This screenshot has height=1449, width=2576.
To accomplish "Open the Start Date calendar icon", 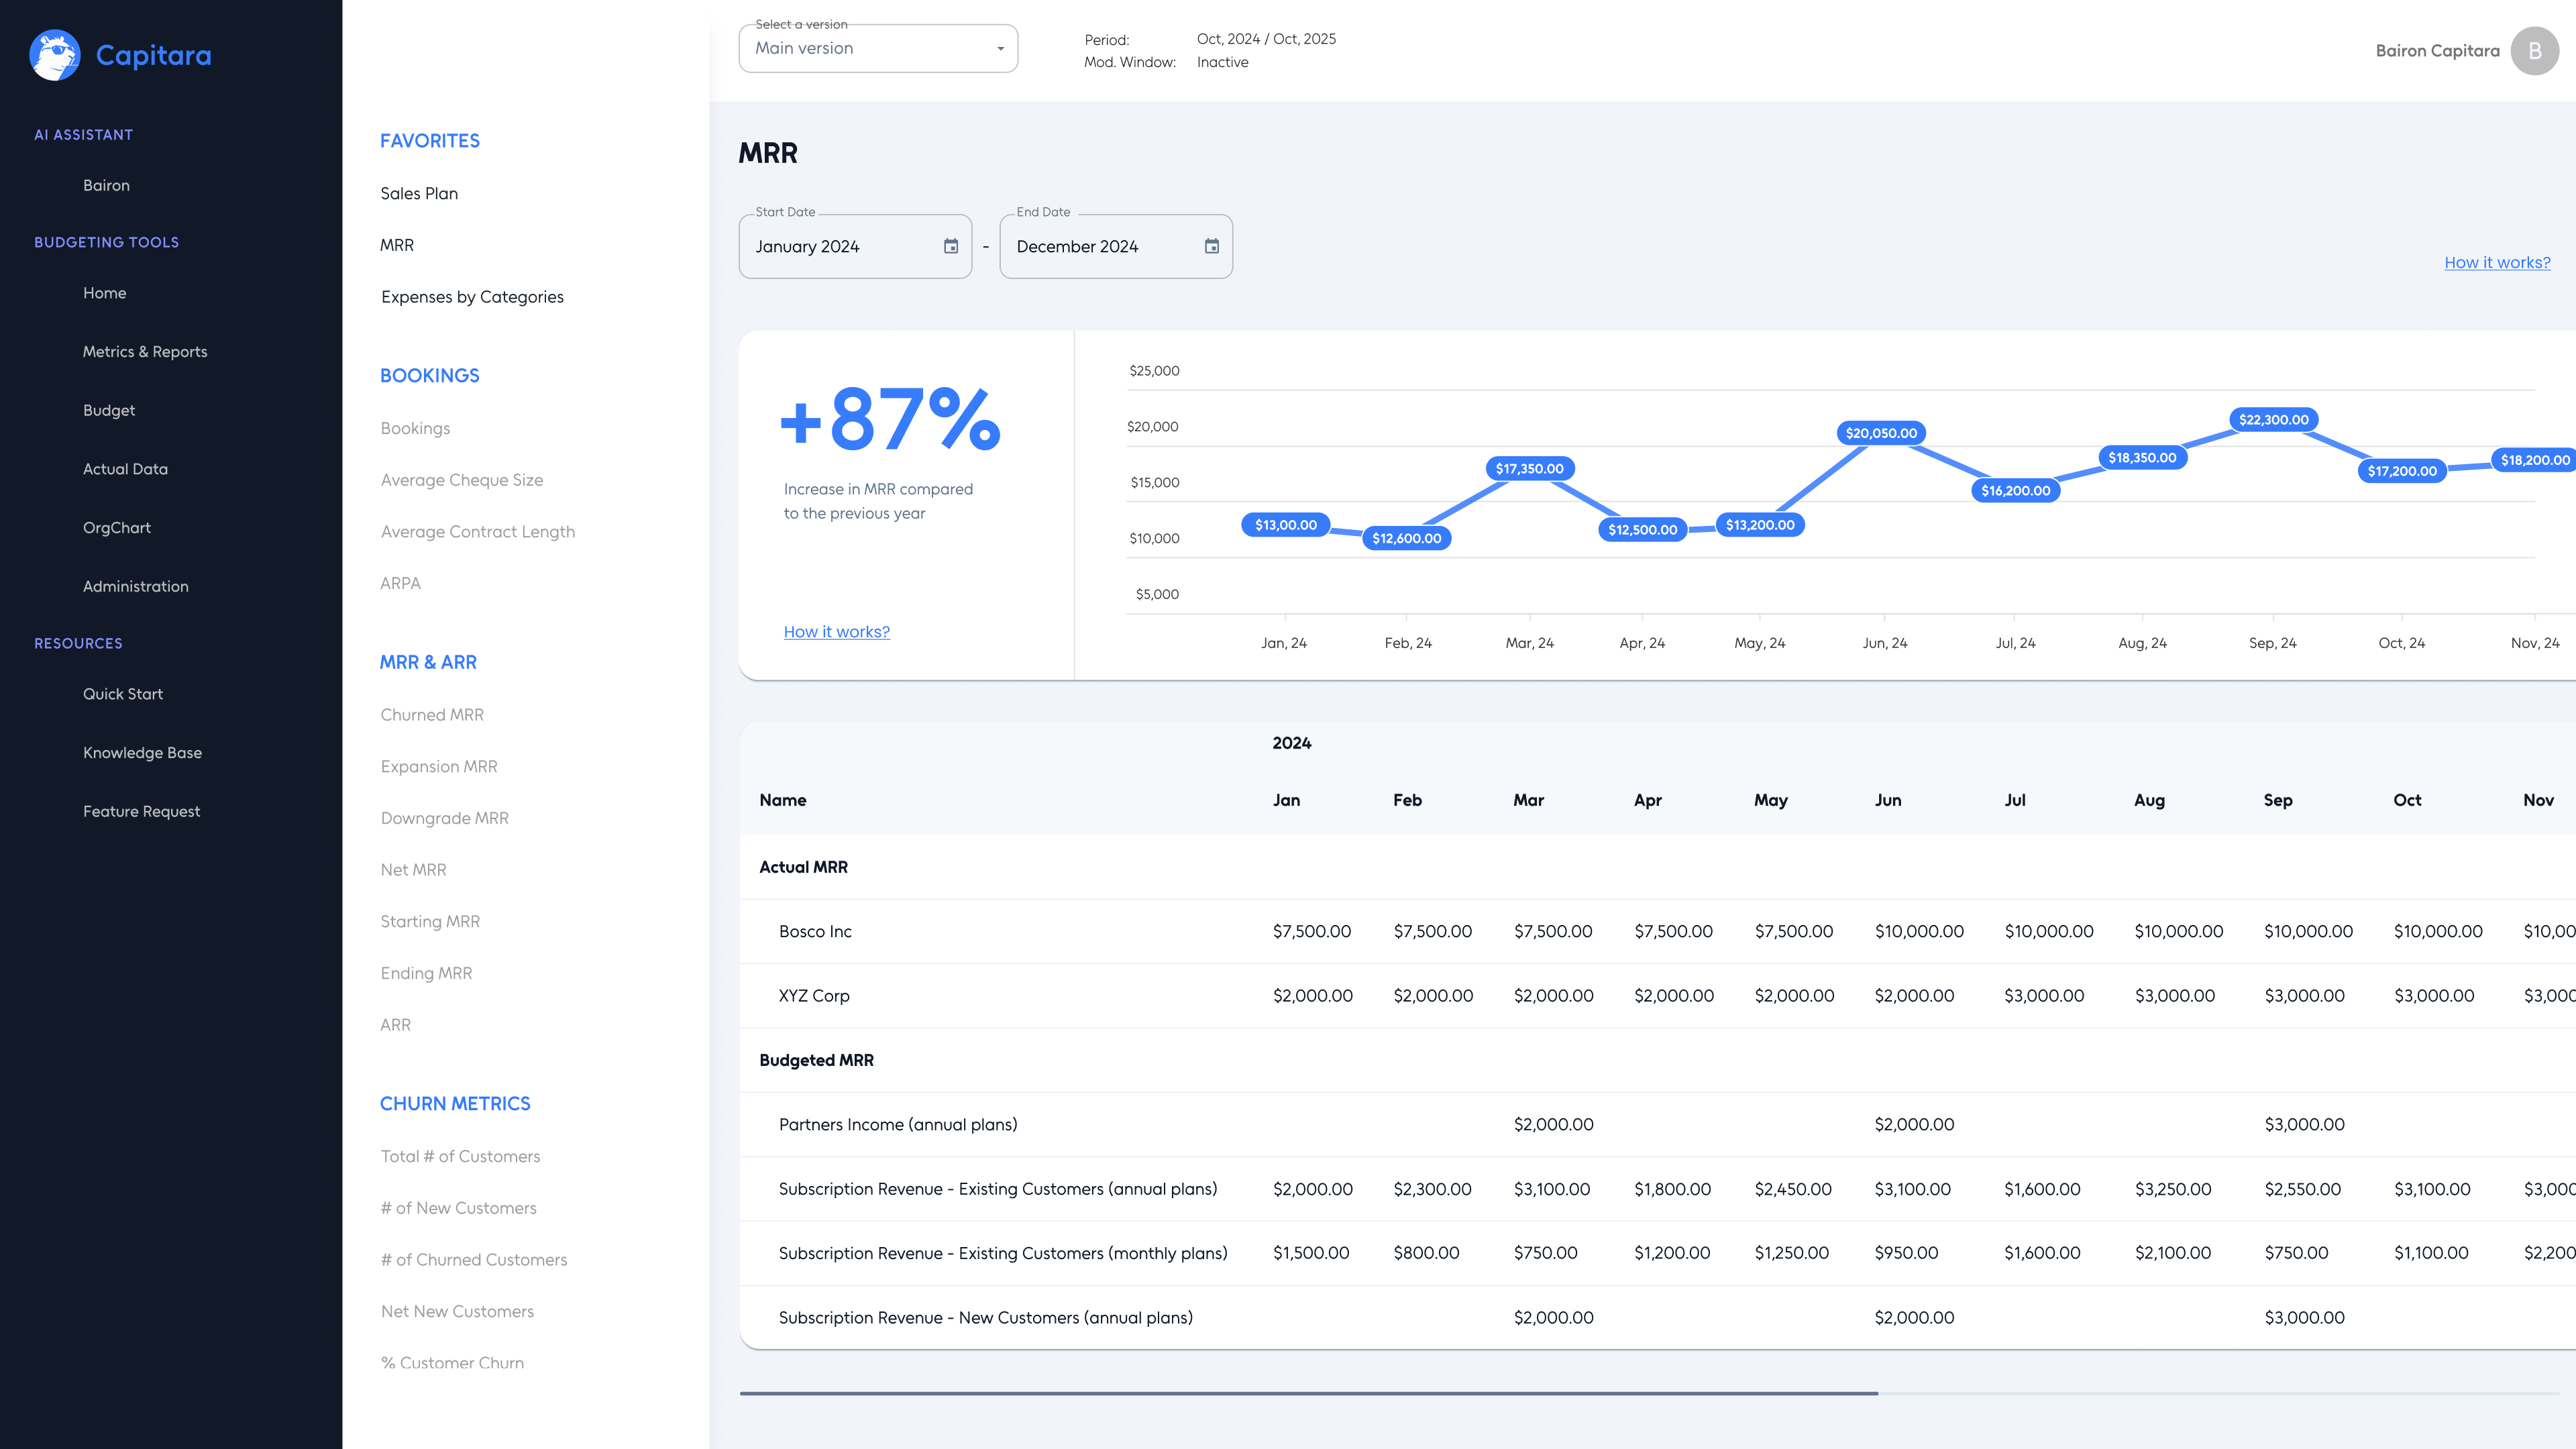I will (x=951, y=246).
